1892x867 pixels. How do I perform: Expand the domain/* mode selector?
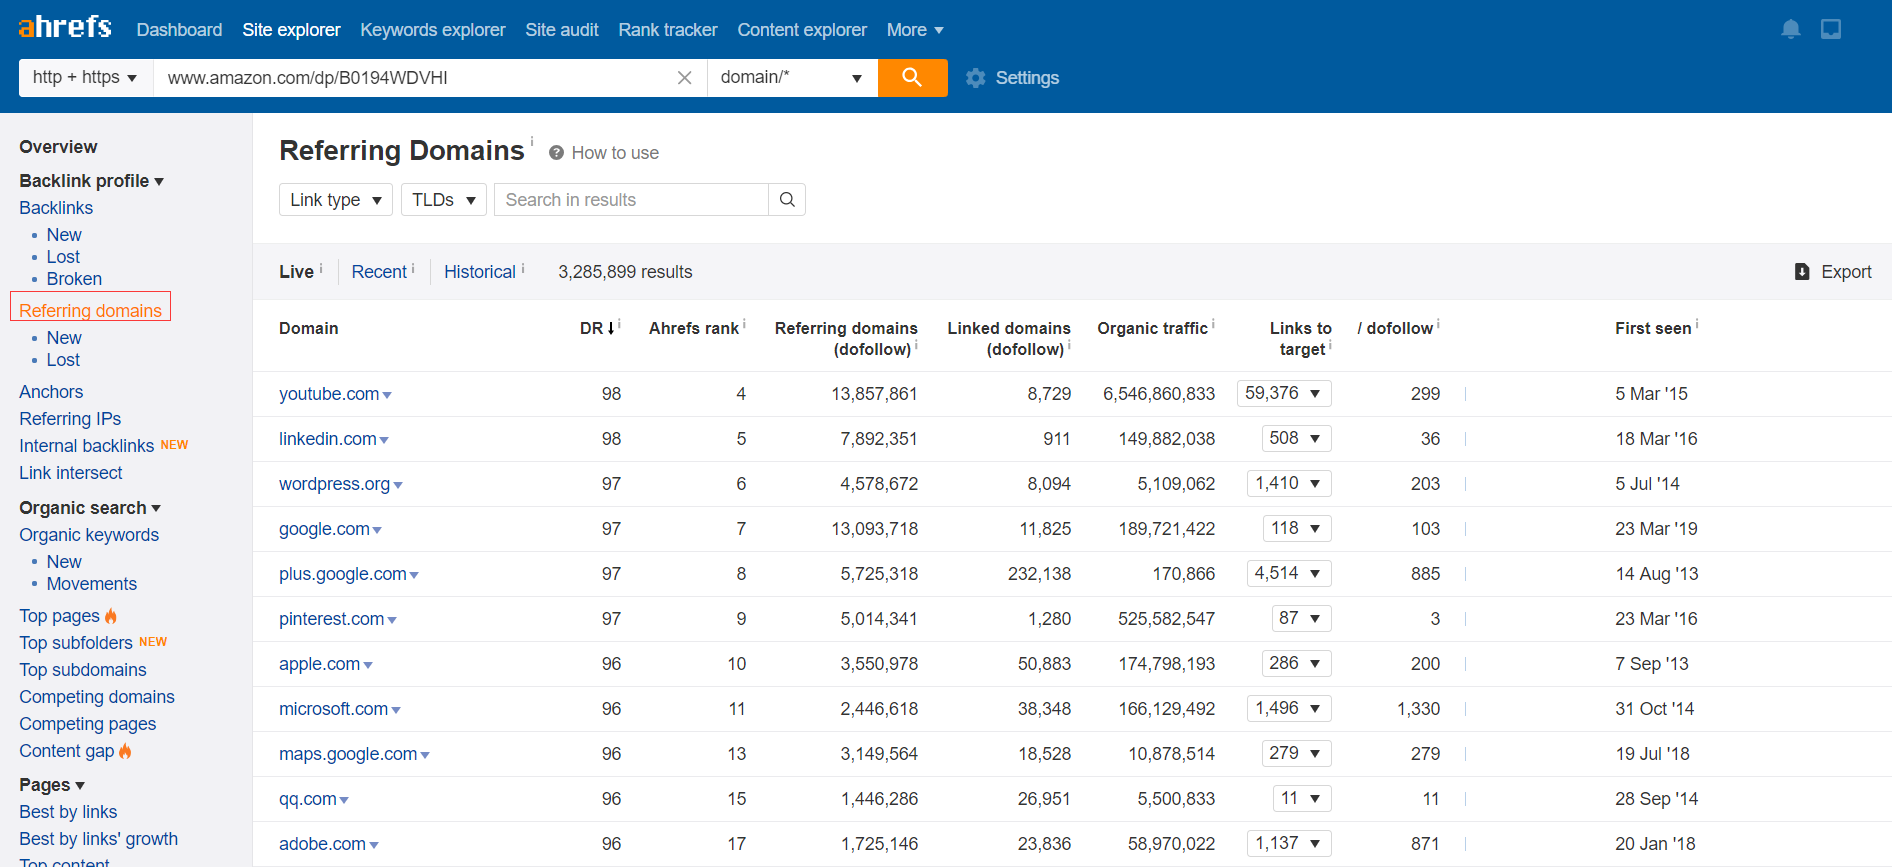pyautogui.click(x=792, y=78)
